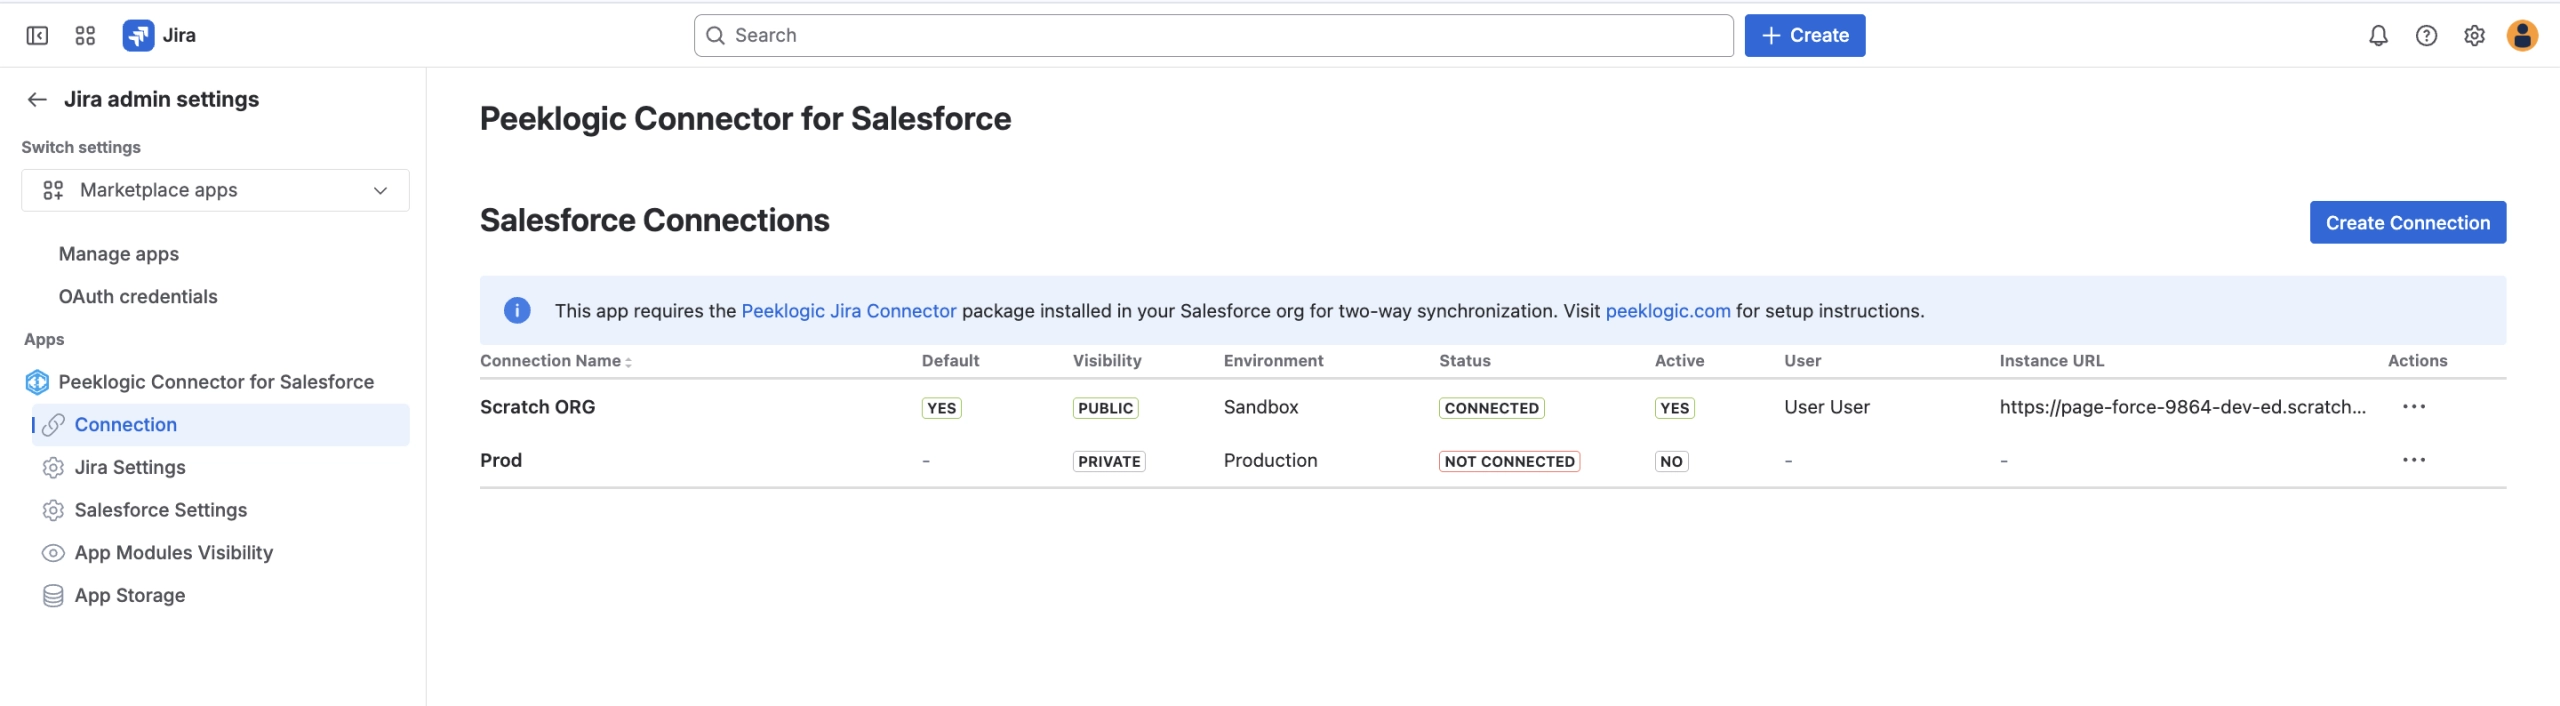The image size is (2560, 706).
Task: Click the blue info icon in banner
Action: pyautogui.click(x=517, y=311)
